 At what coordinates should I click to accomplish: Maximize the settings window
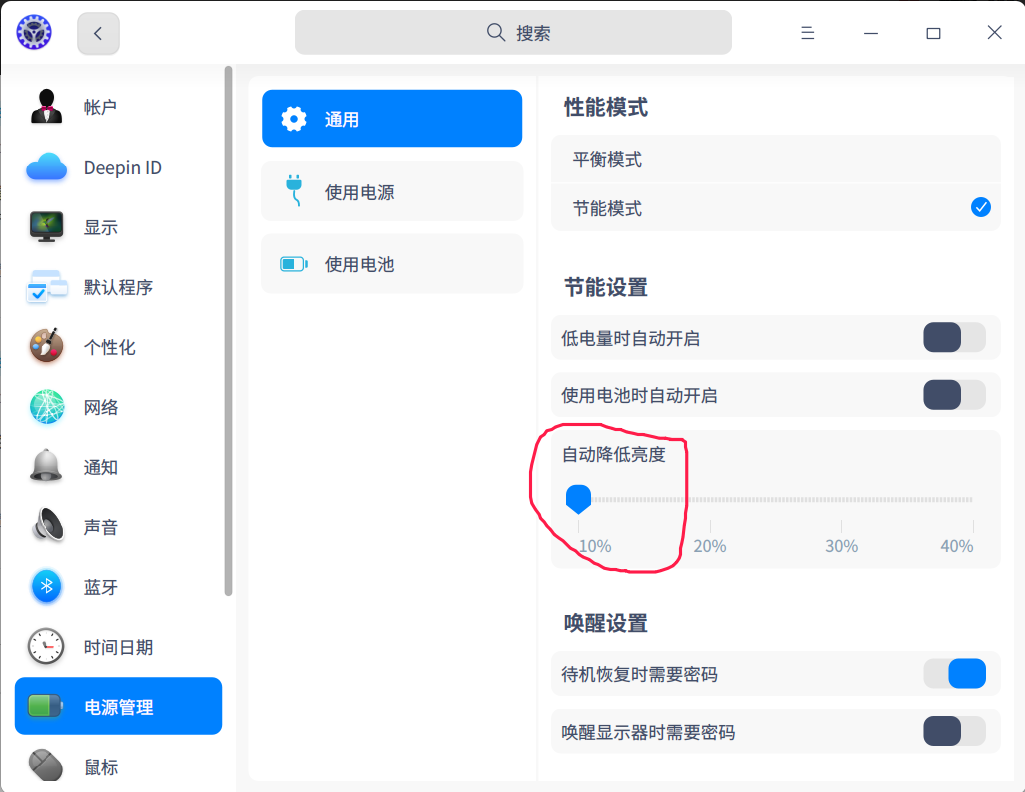(933, 33)
